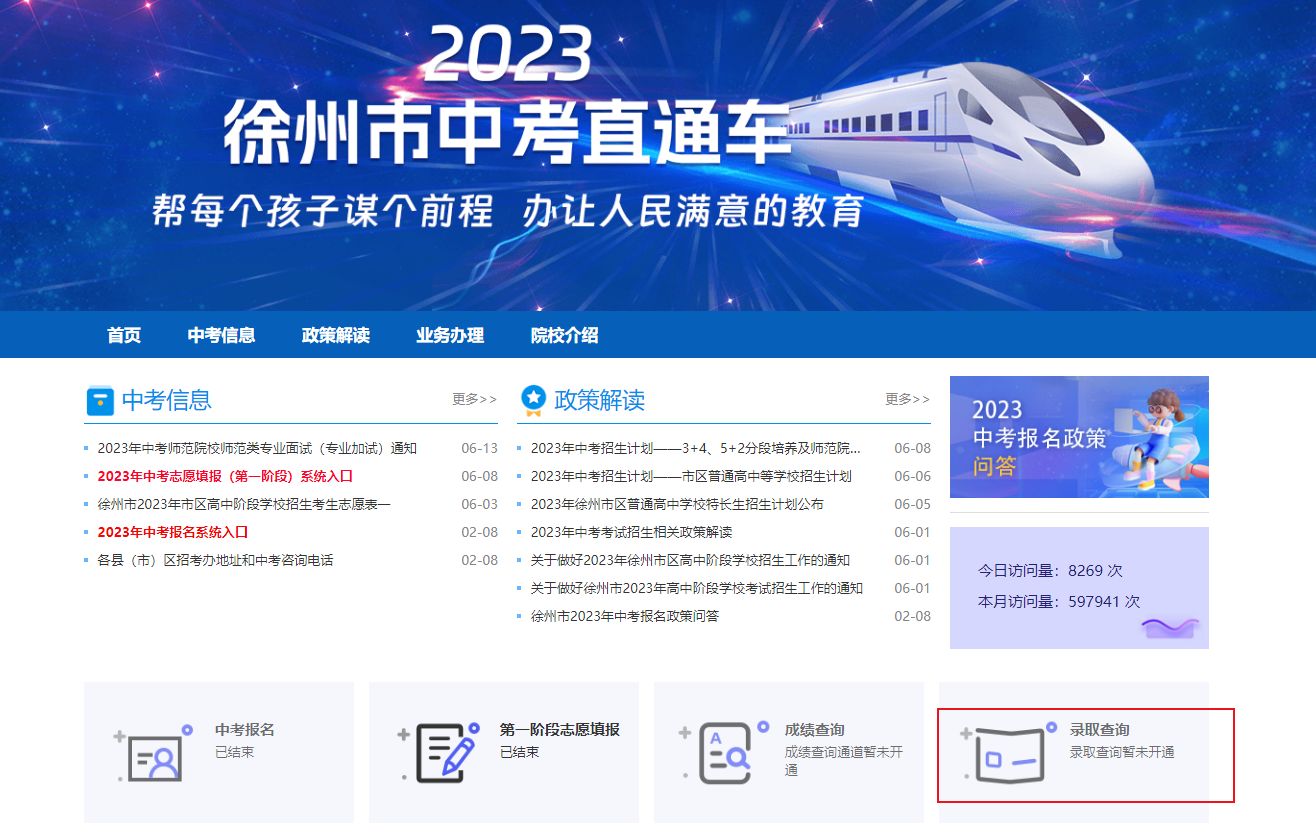Click date 06-13 in 中考信息 list
1316x825 pixels.
pos(479,448)
